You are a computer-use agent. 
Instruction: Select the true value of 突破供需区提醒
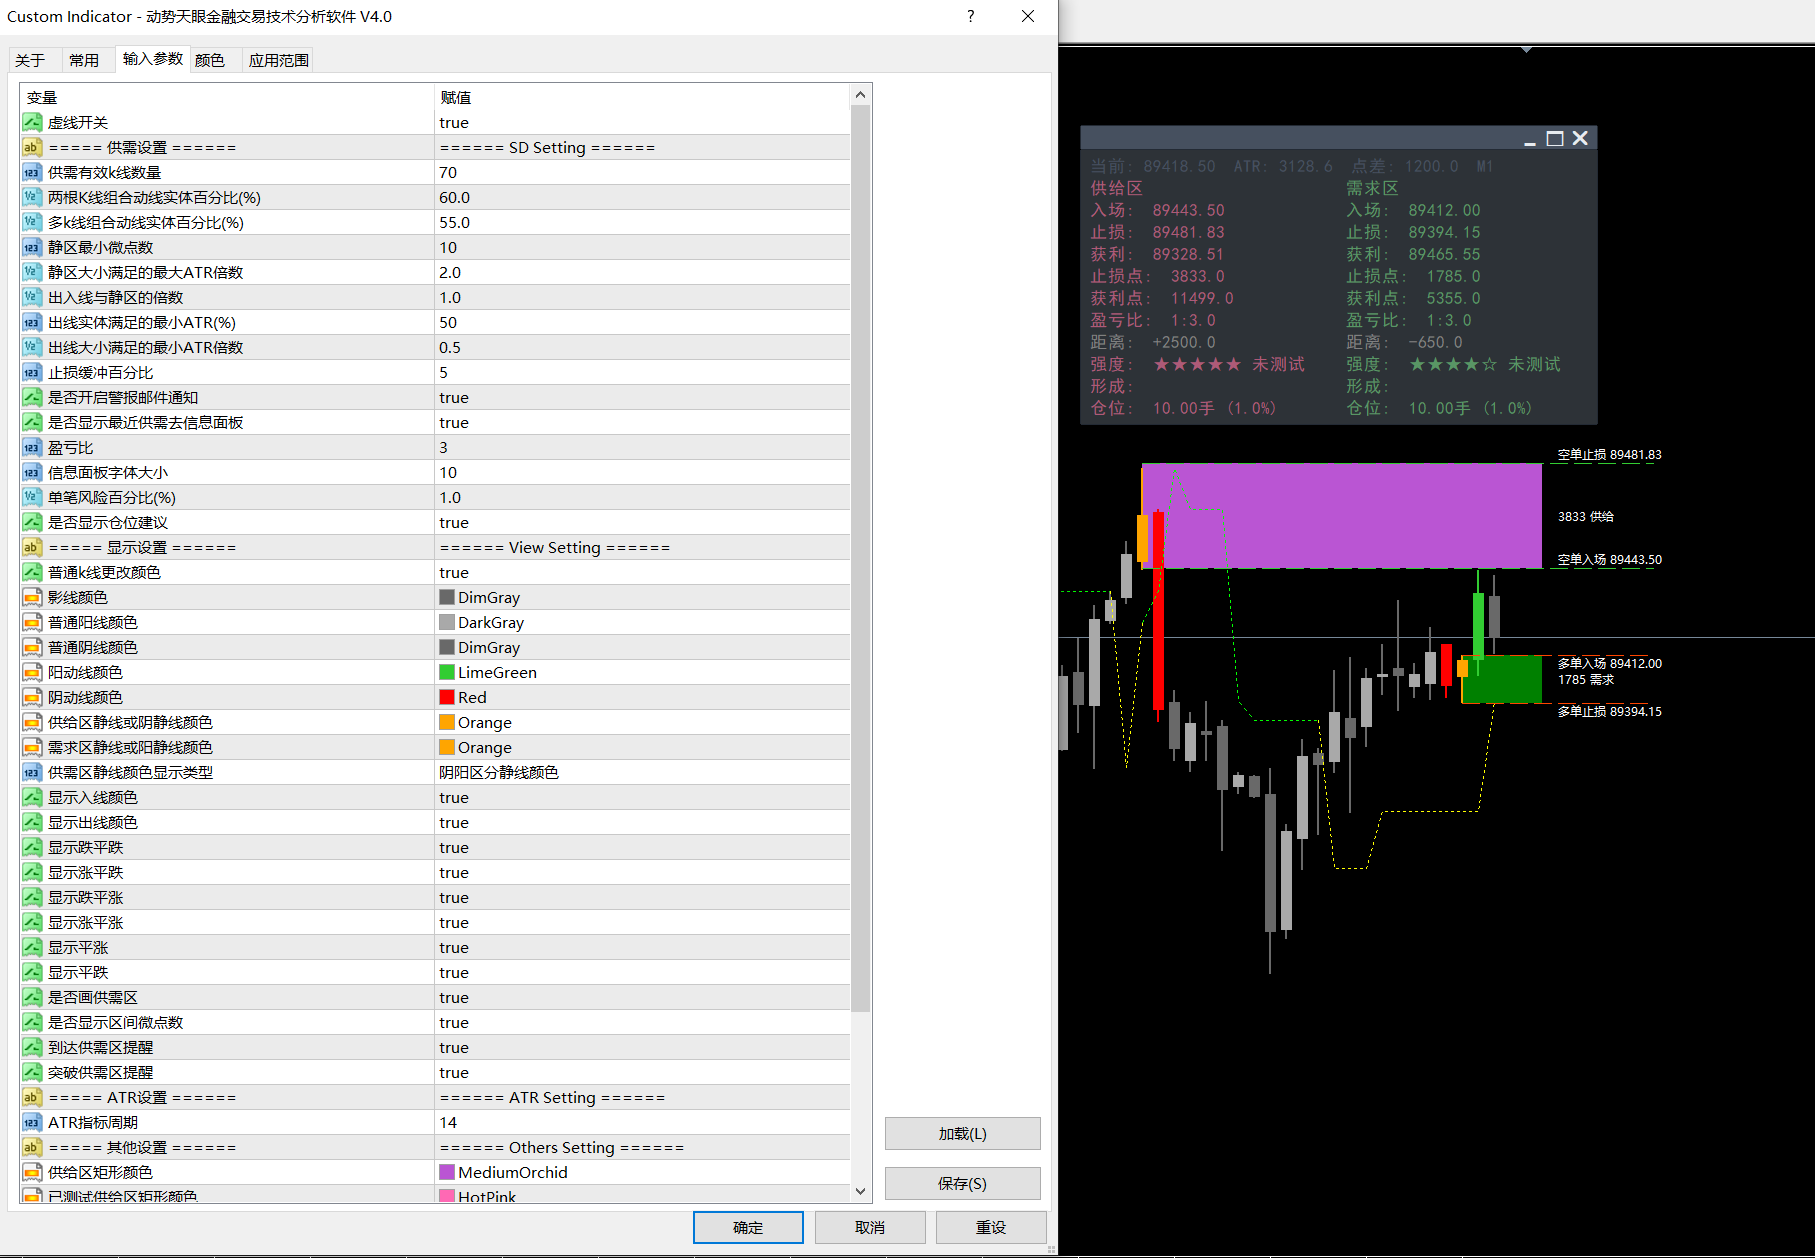454,1072
